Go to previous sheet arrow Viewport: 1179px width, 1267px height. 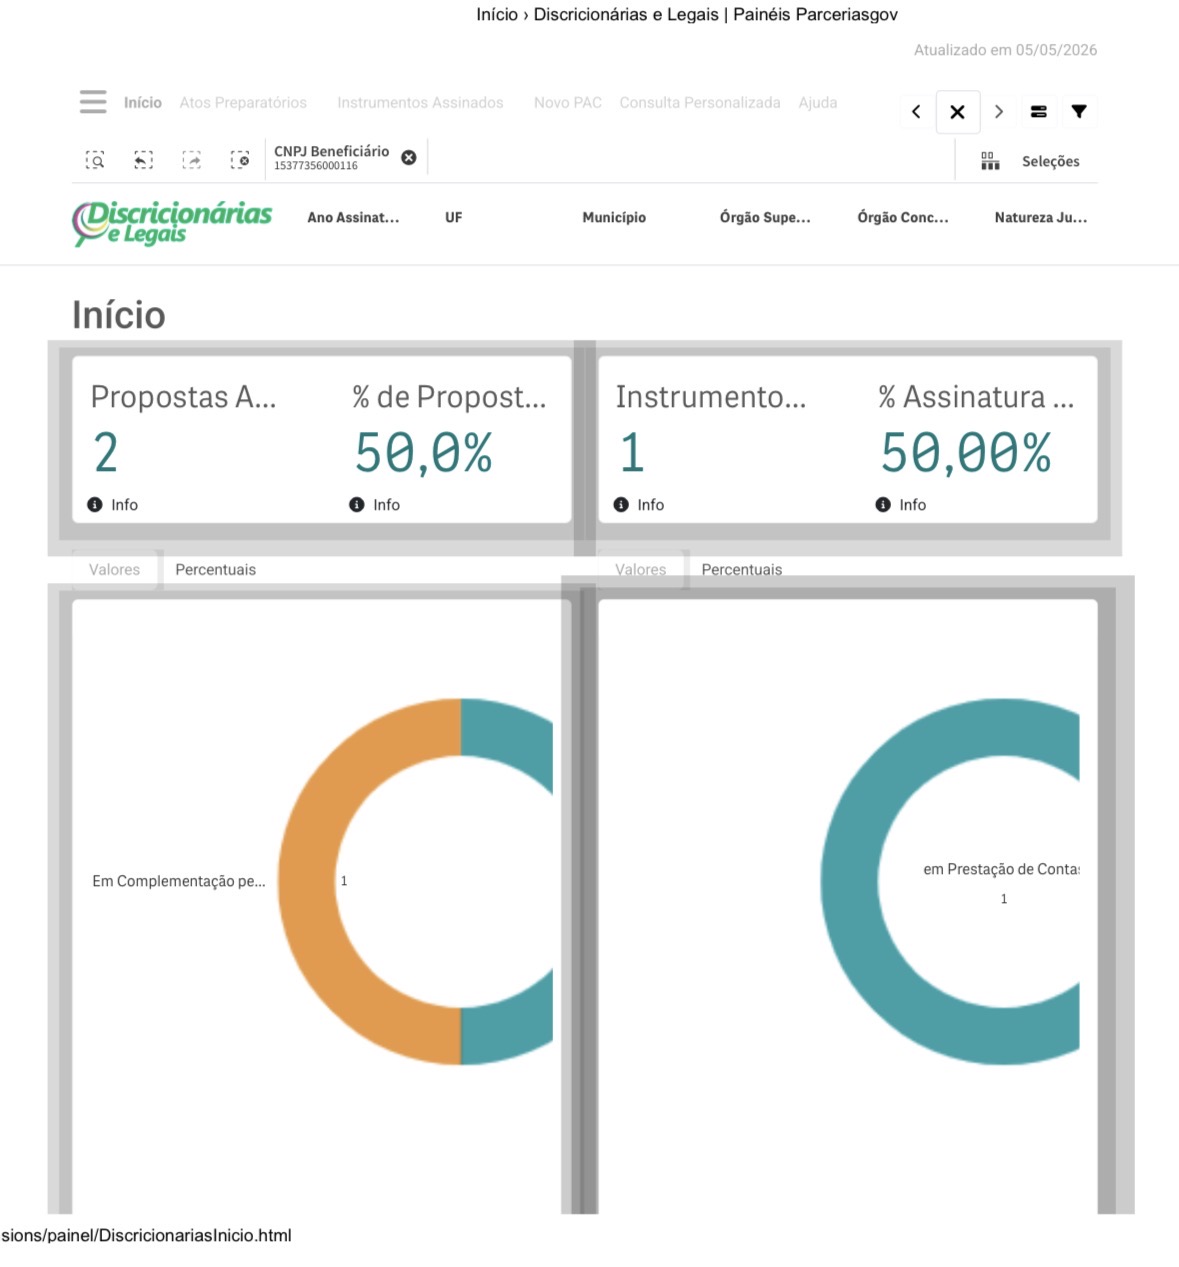[916, 112]
